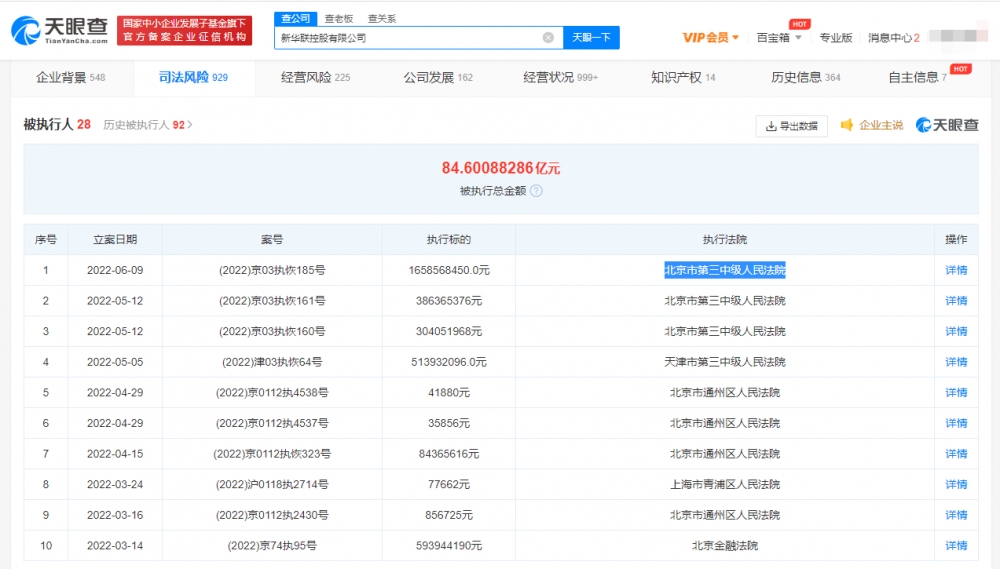Viewport: 1000px width, 569px height.
Task: Select 自主信息 tab
Action: pyautogui.click(x=918, y=77)
